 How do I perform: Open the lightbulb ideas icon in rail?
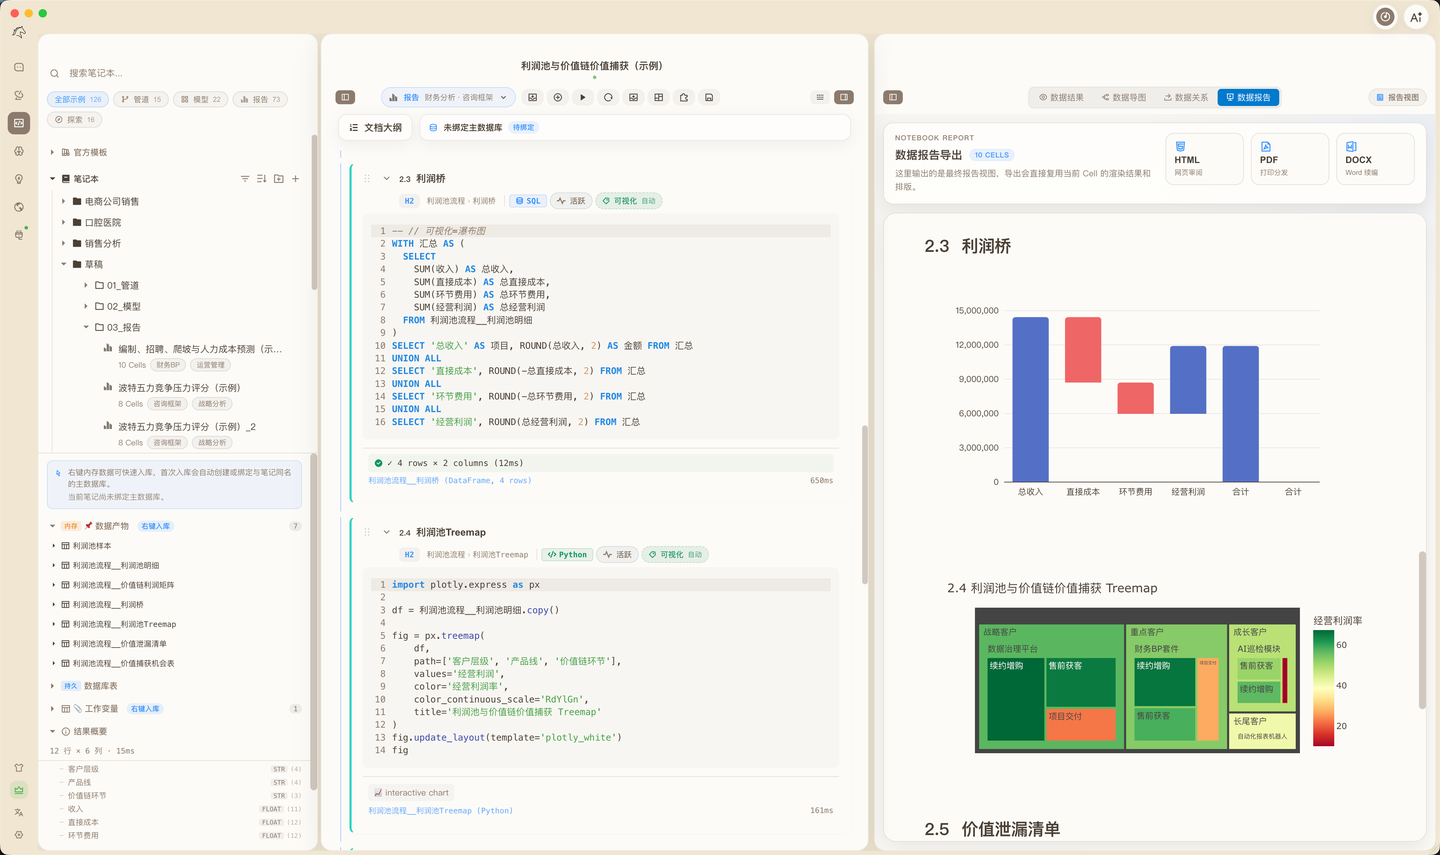tap(19, 179)
